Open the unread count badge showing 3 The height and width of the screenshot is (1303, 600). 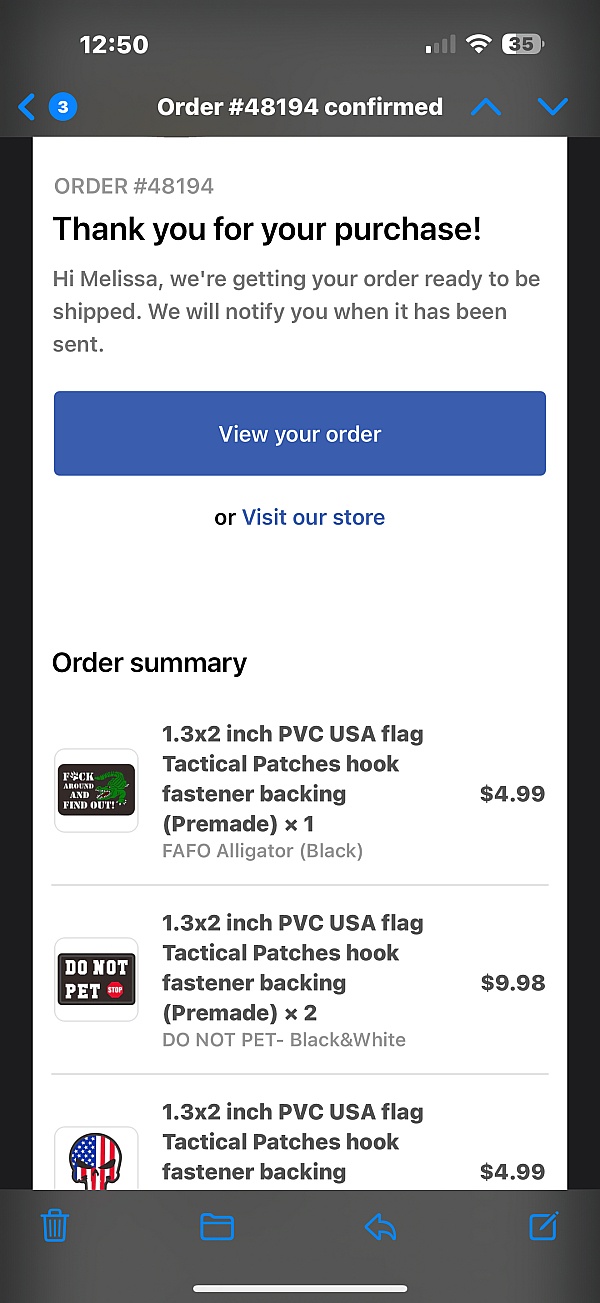point(62,107)
